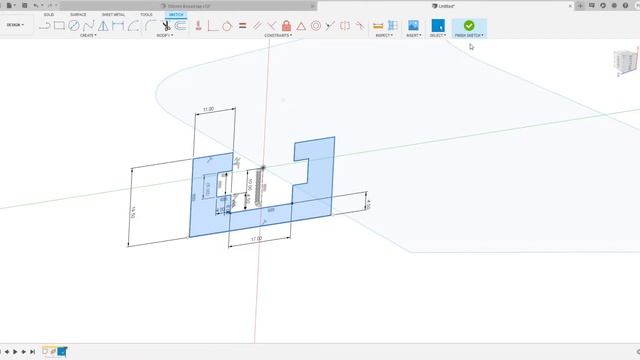Open the File menu dropdown
The image size is (640, 360).
(11, 6)
